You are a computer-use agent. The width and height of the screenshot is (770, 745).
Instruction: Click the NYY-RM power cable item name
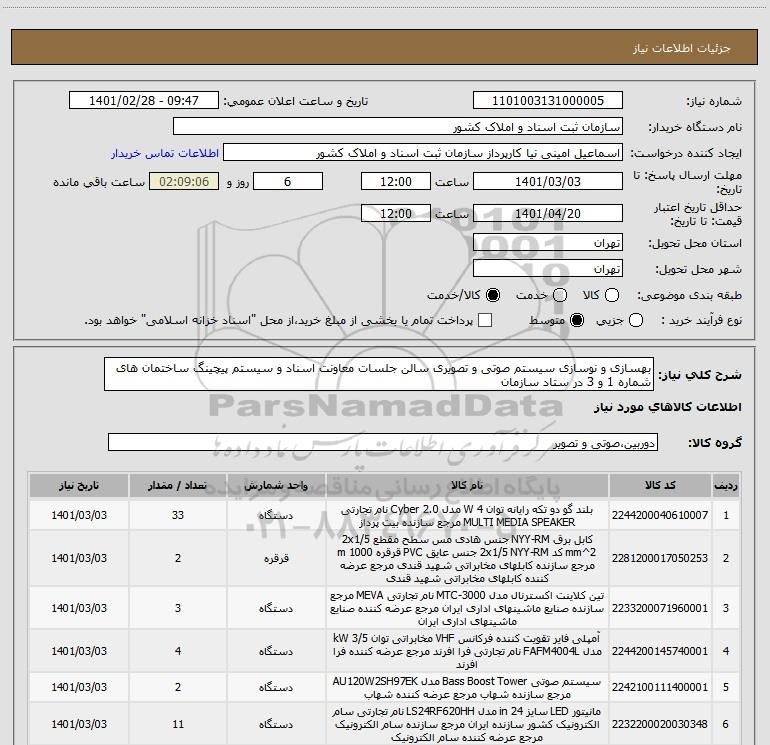pos(467,559)
